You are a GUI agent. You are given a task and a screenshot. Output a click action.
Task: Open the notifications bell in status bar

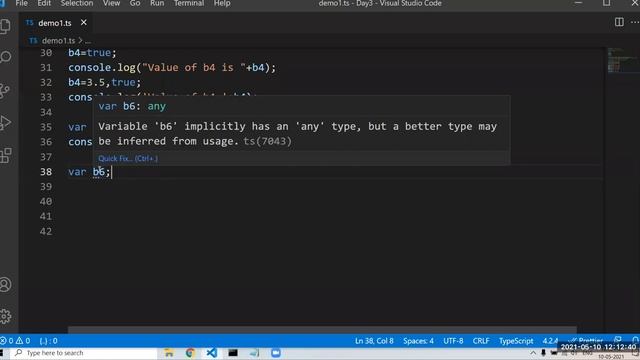pyautogui.click(x=636, y=340)
